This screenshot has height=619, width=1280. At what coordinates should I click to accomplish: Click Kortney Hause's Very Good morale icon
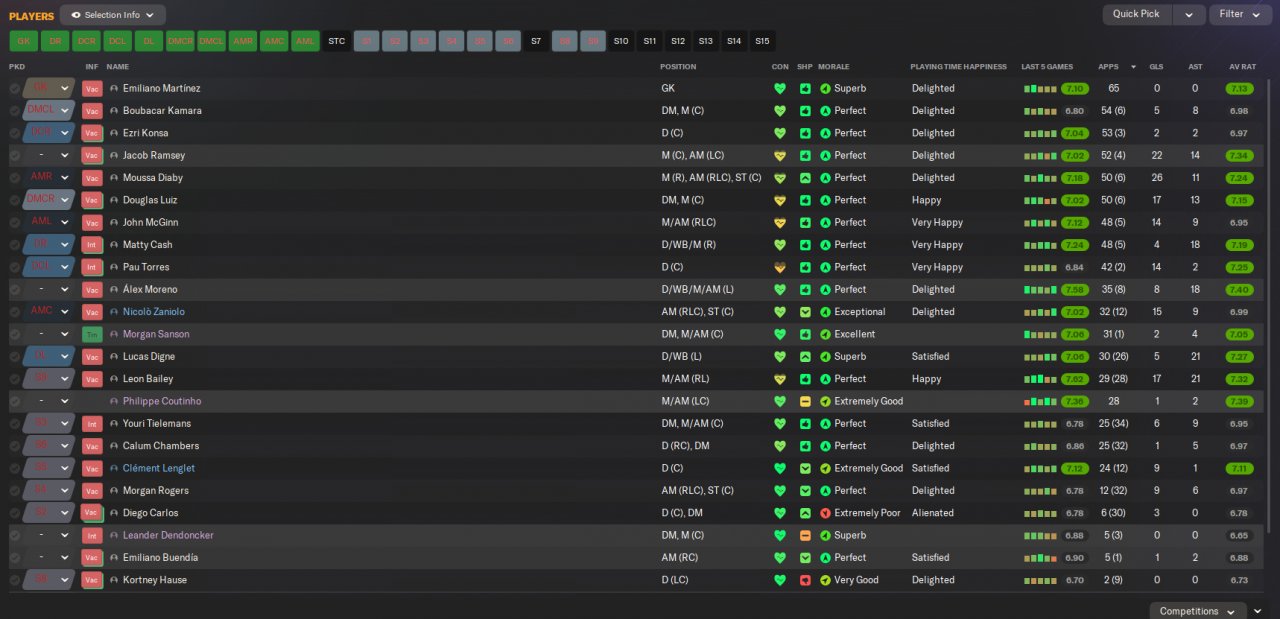(x=825, y=580)
